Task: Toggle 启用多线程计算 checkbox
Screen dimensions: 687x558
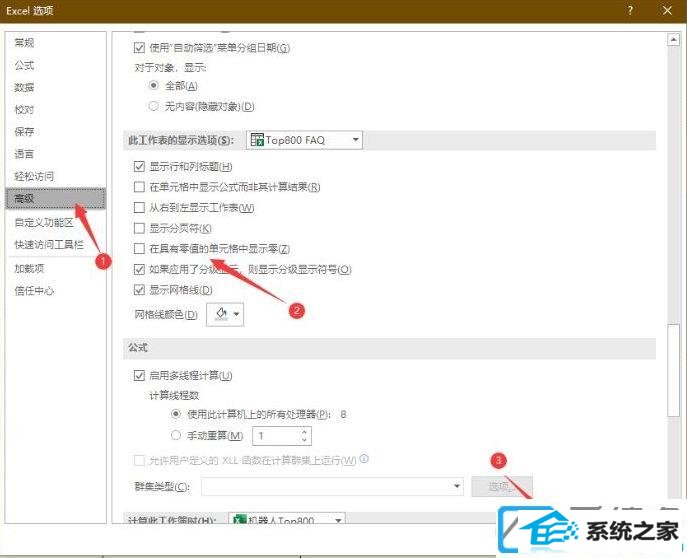Action: [x=139, y=375]
